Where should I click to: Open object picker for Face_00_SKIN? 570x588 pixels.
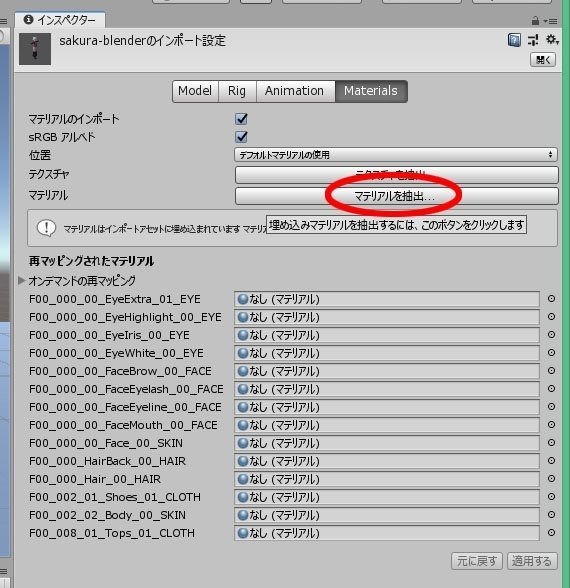(551, 443)
